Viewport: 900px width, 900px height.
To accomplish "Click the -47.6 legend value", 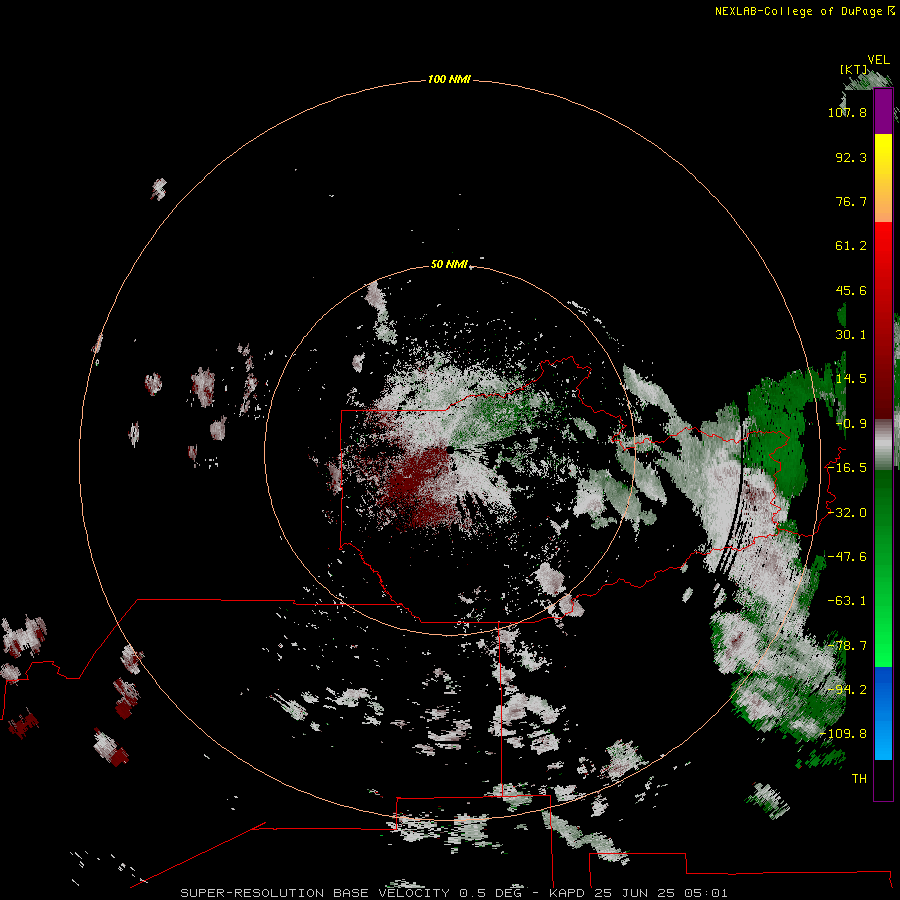I will point(847,557).
